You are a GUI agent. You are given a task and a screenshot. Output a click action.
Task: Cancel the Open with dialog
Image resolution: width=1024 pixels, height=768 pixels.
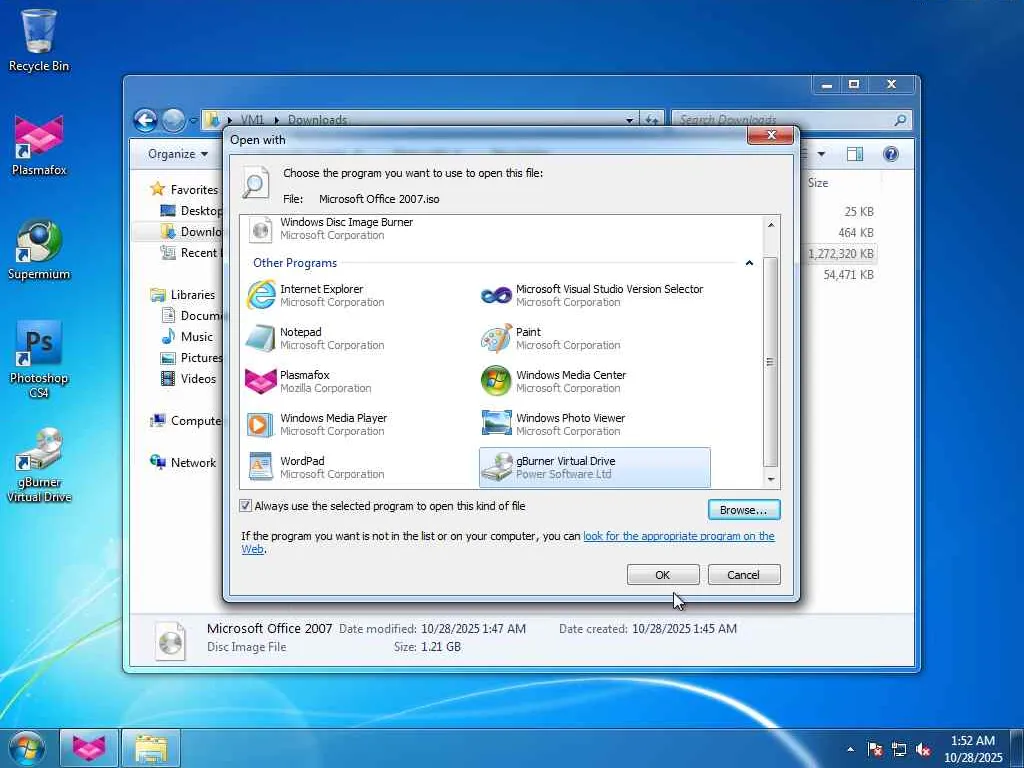point(744,575)
